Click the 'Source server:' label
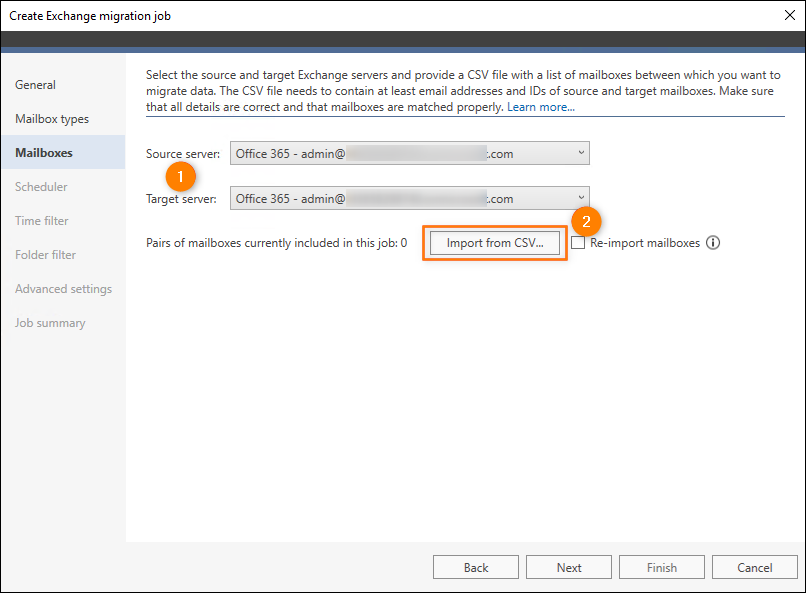 pos(182,154)
